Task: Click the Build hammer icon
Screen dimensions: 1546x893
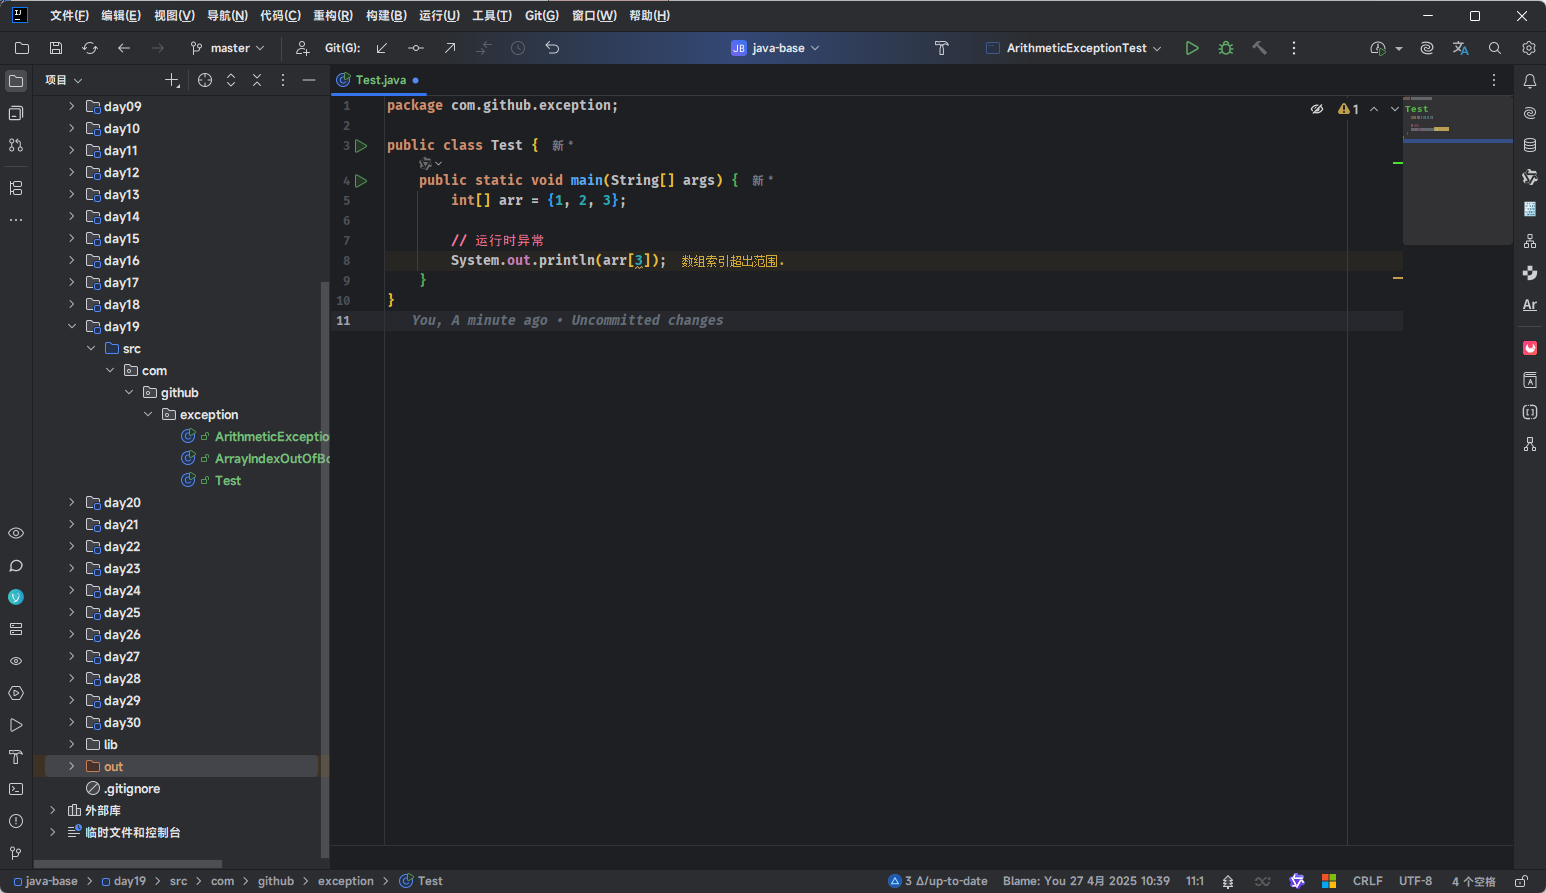Action: point(1259,48)
